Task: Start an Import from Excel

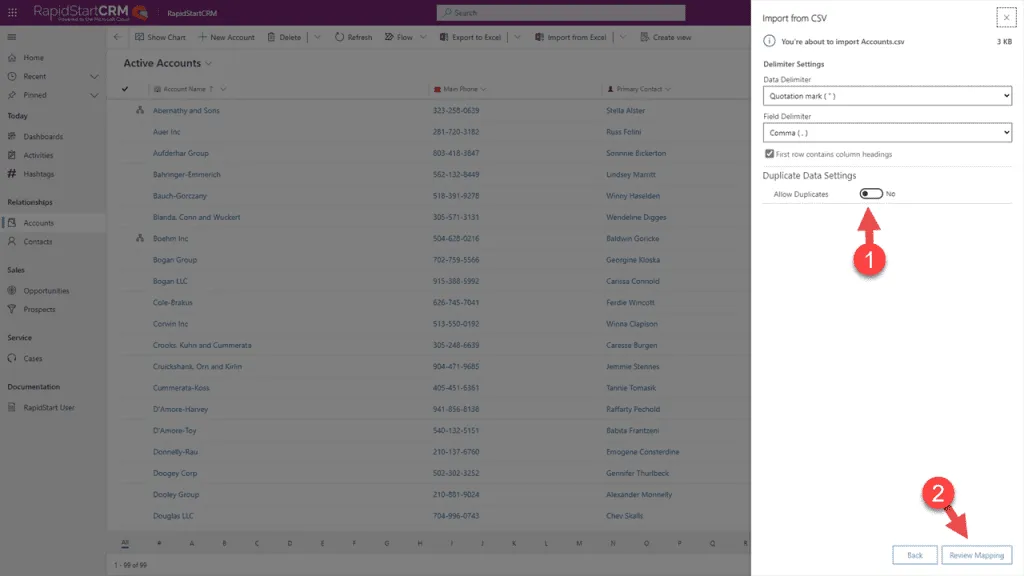Action: [x=569, y=36]
